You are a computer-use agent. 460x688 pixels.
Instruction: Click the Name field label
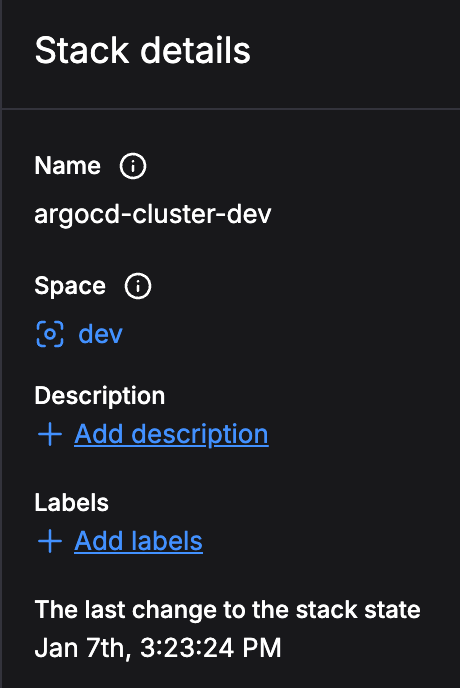(x=68, y=166)
